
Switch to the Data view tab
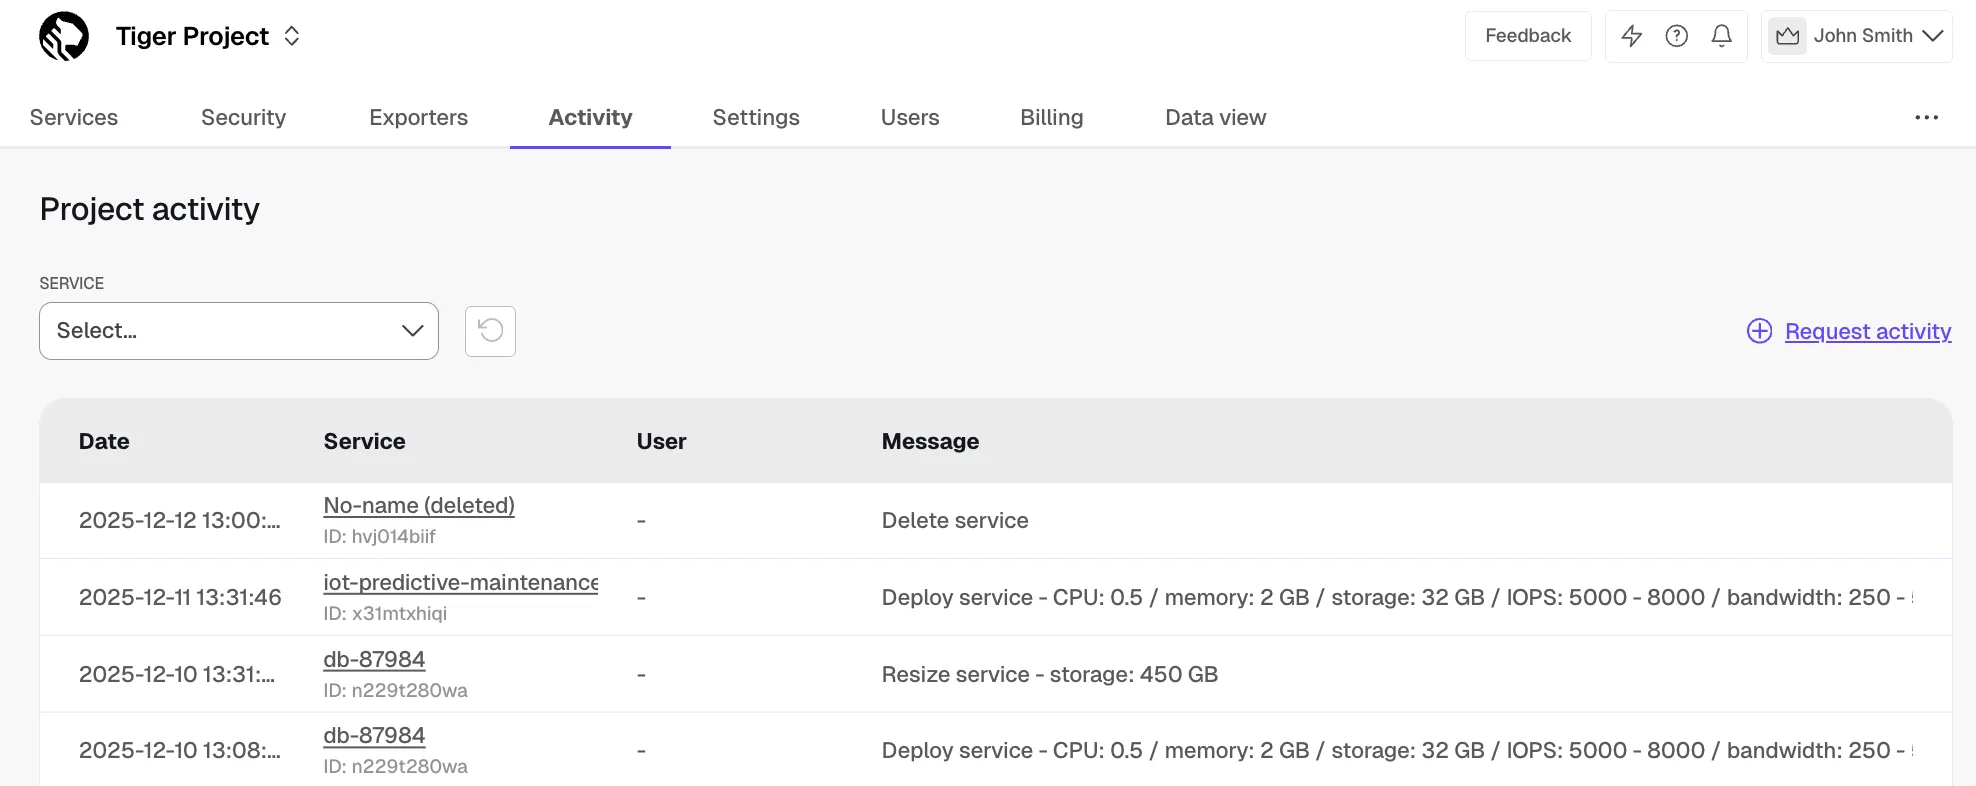1216,118
